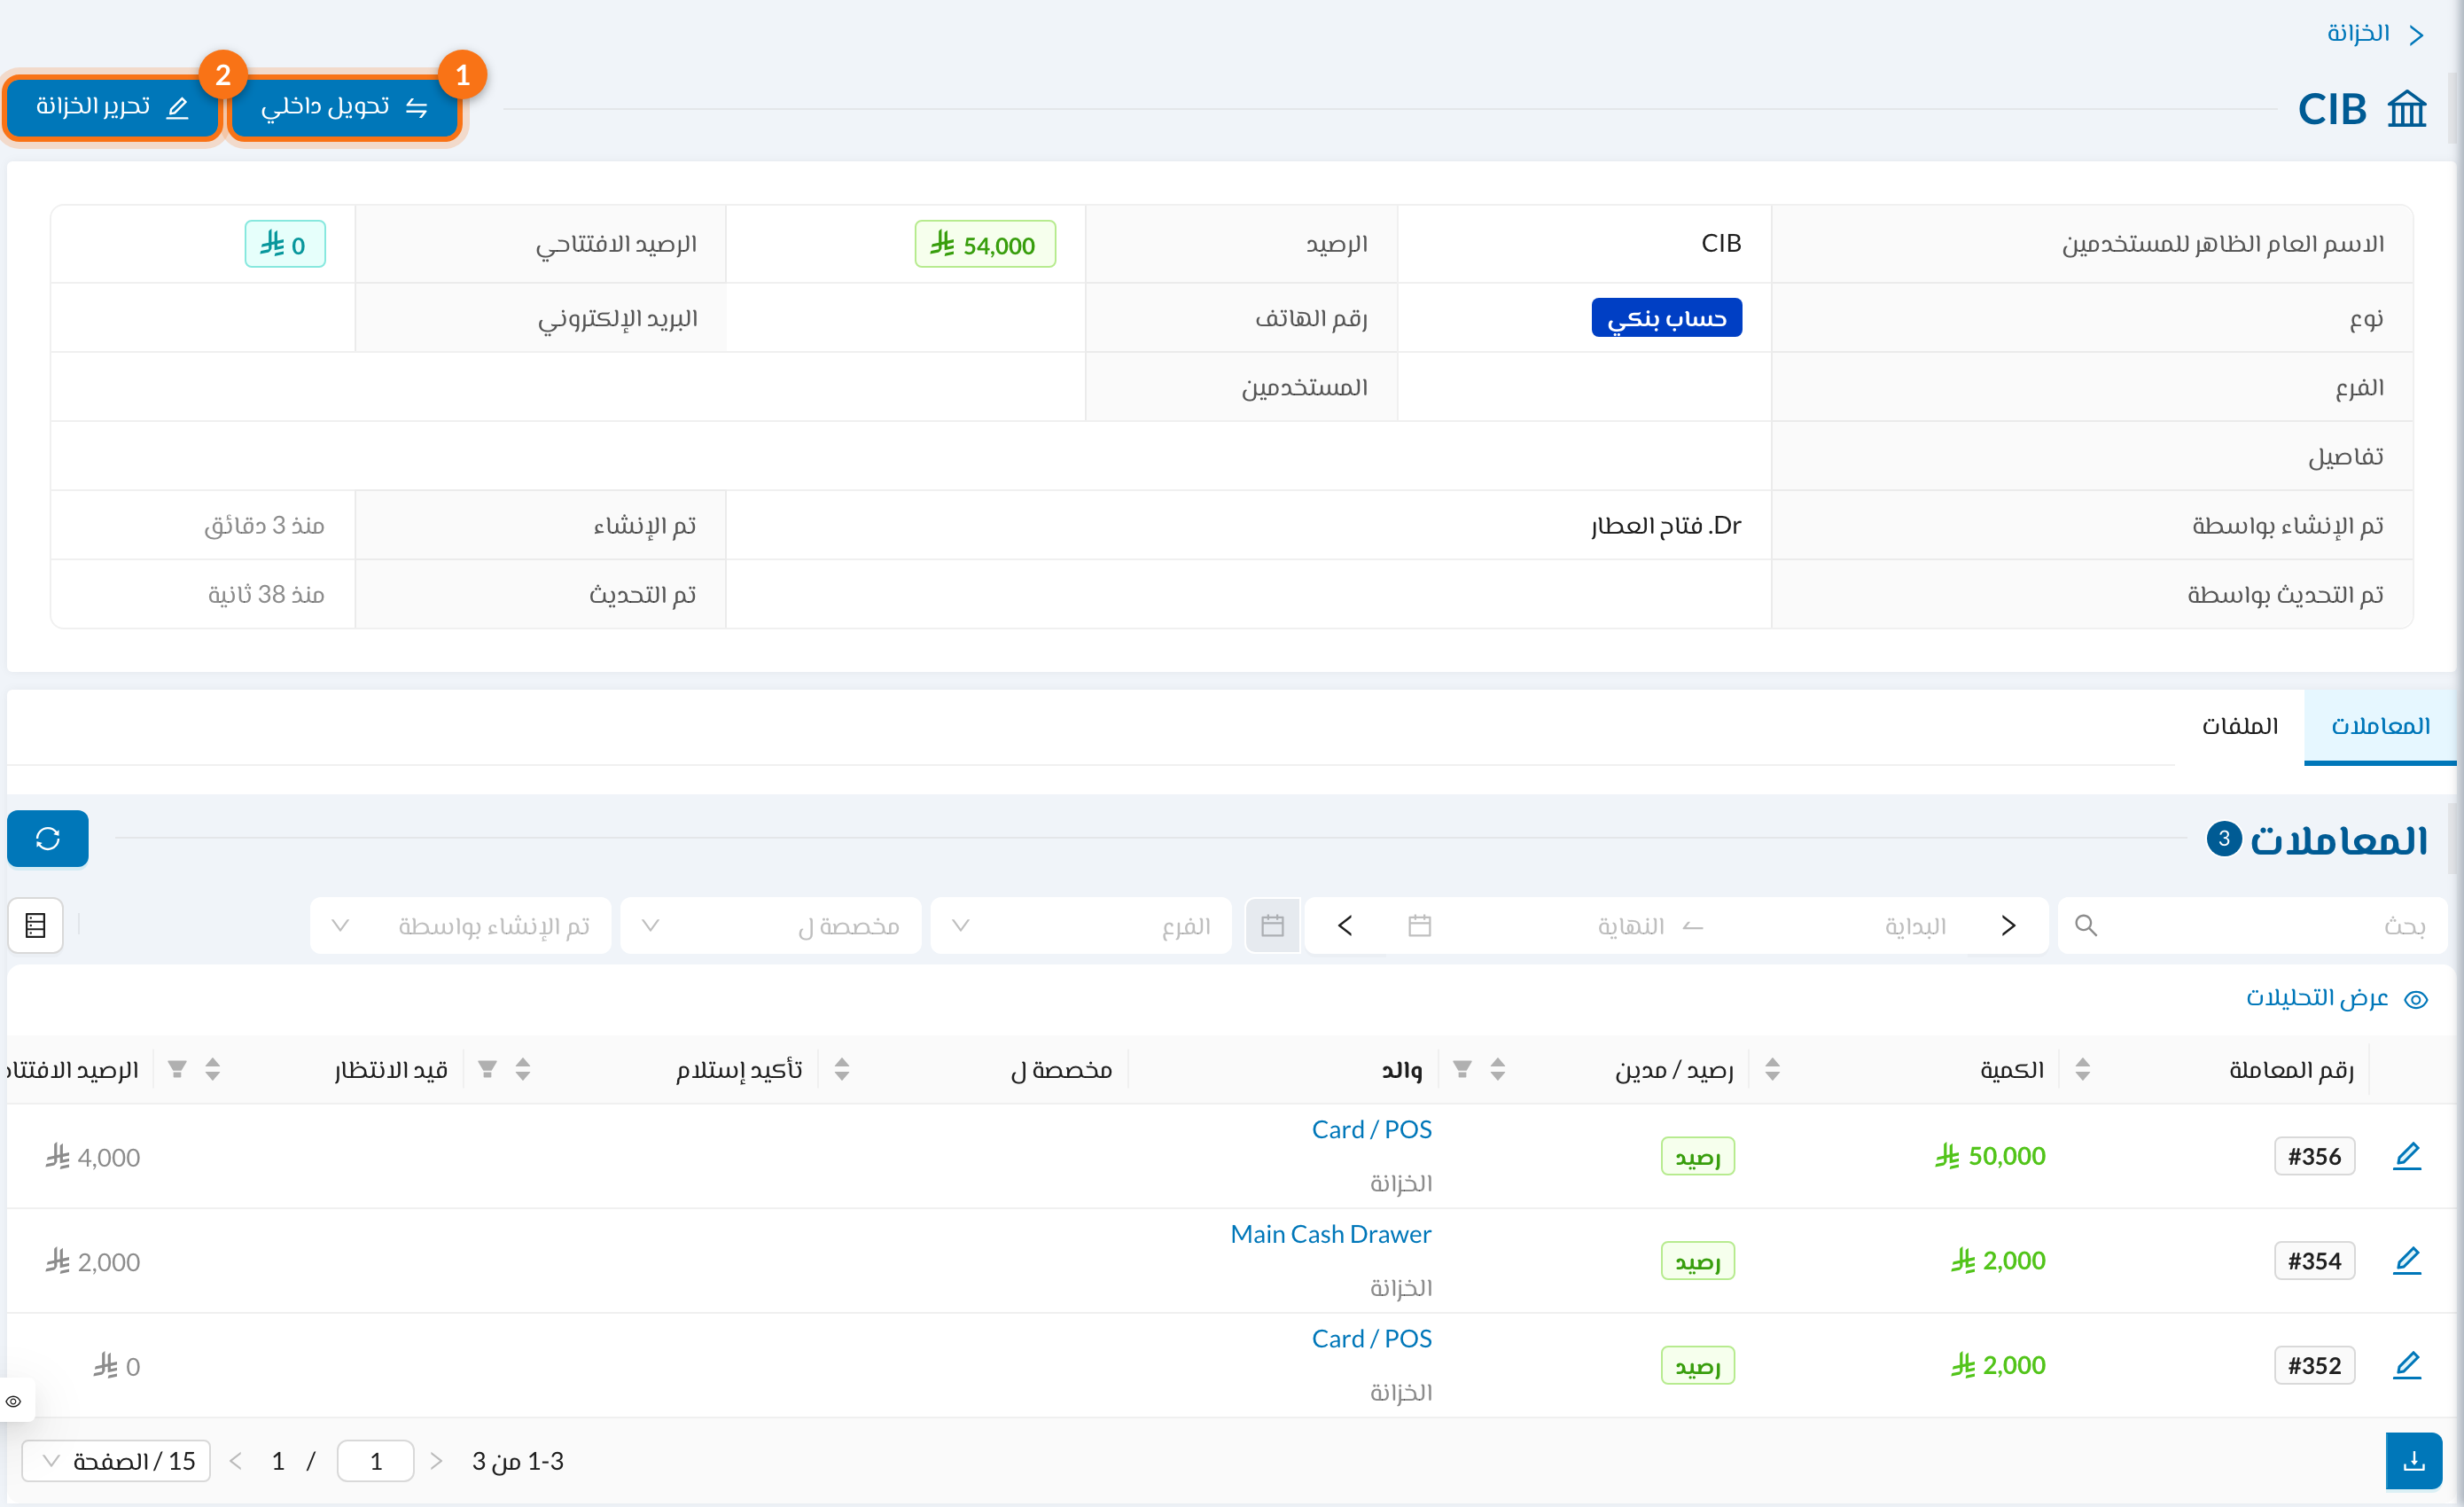Sort by تأكيد إستلام column
Viewport: 2464px width, 1507px height.
[842, 1069]
